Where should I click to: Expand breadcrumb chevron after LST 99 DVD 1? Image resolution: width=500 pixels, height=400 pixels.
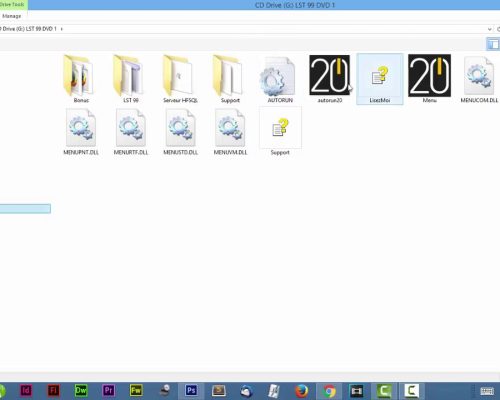61,29
